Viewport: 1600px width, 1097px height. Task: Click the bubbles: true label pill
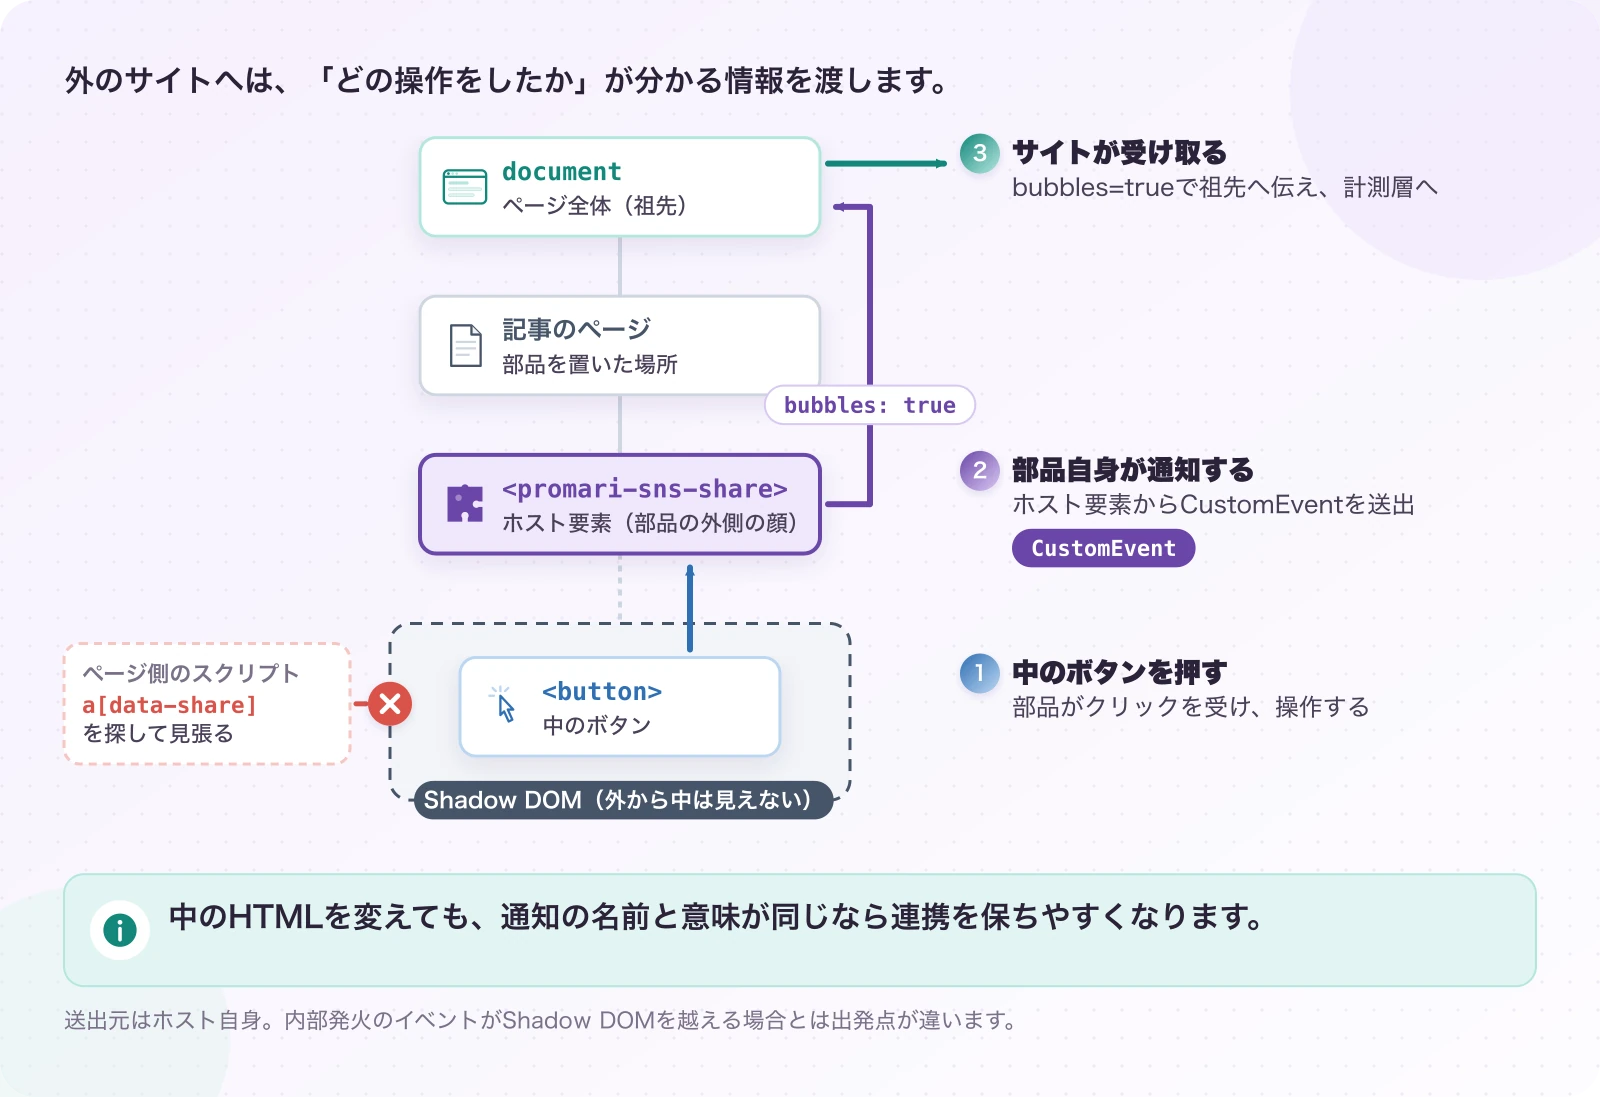[870, 405]
